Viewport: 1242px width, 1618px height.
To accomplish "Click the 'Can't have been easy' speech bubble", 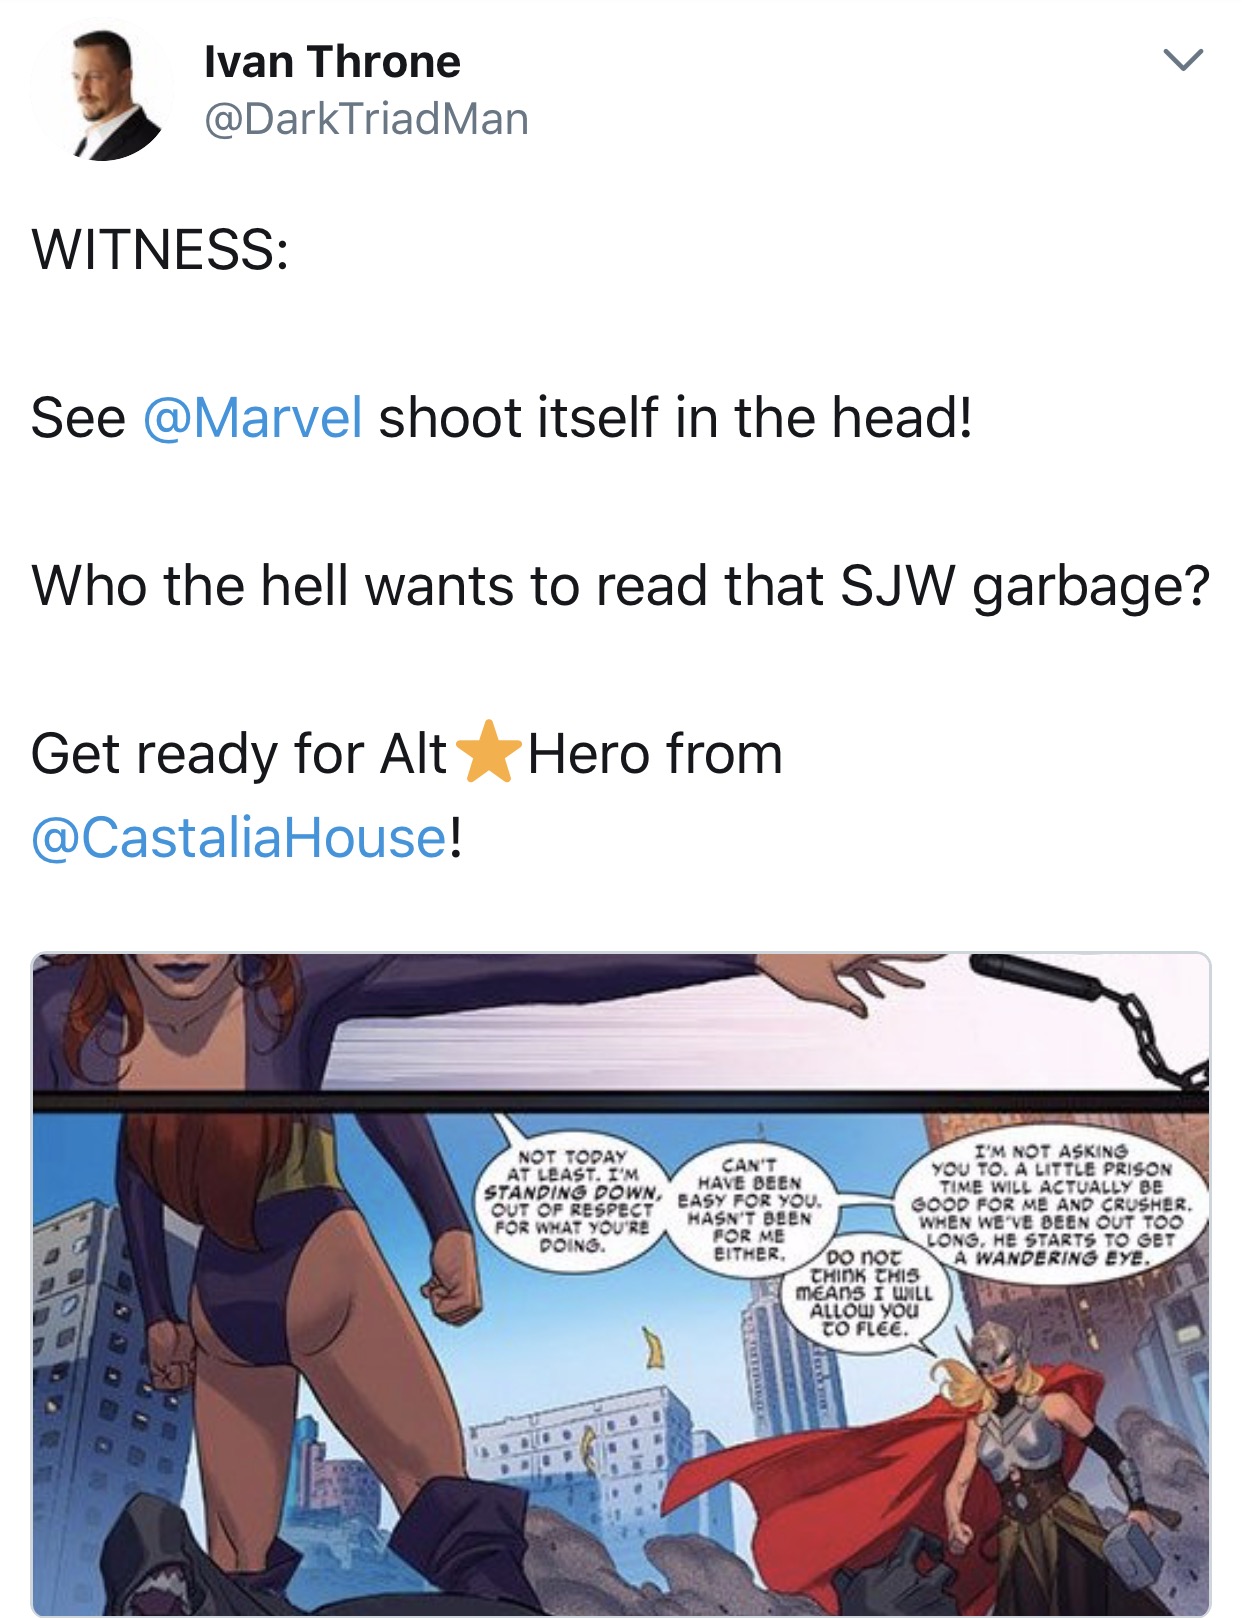I will click(749, 1208).
